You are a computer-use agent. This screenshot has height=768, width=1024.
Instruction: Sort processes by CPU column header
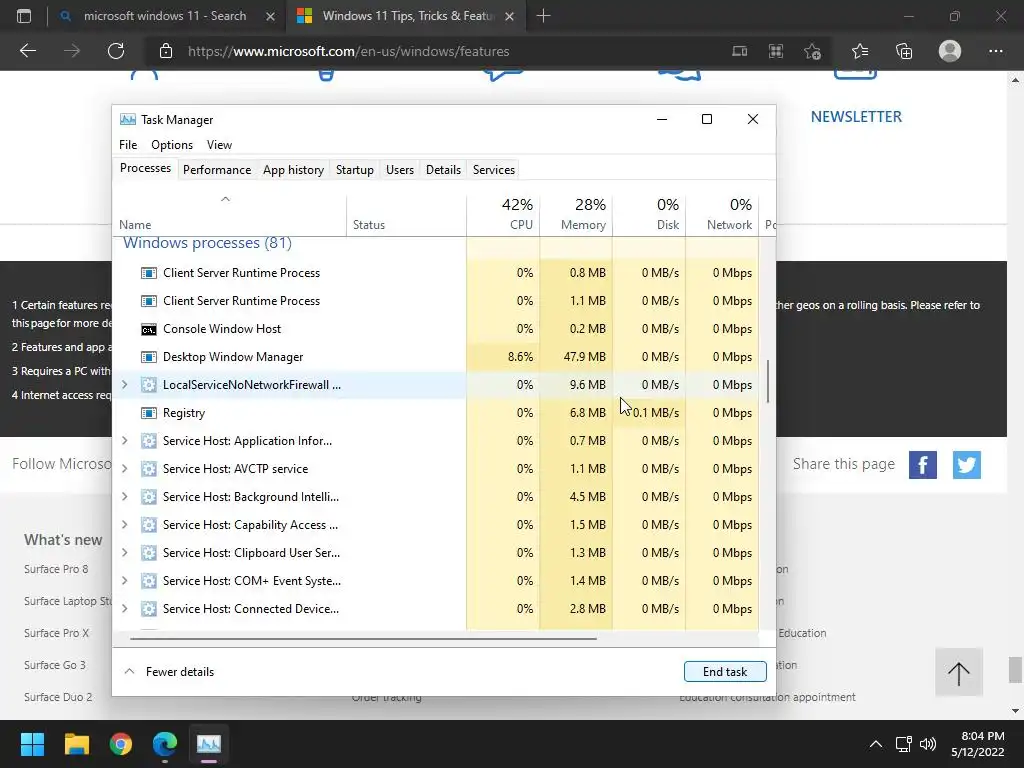(x=504, y=215)
